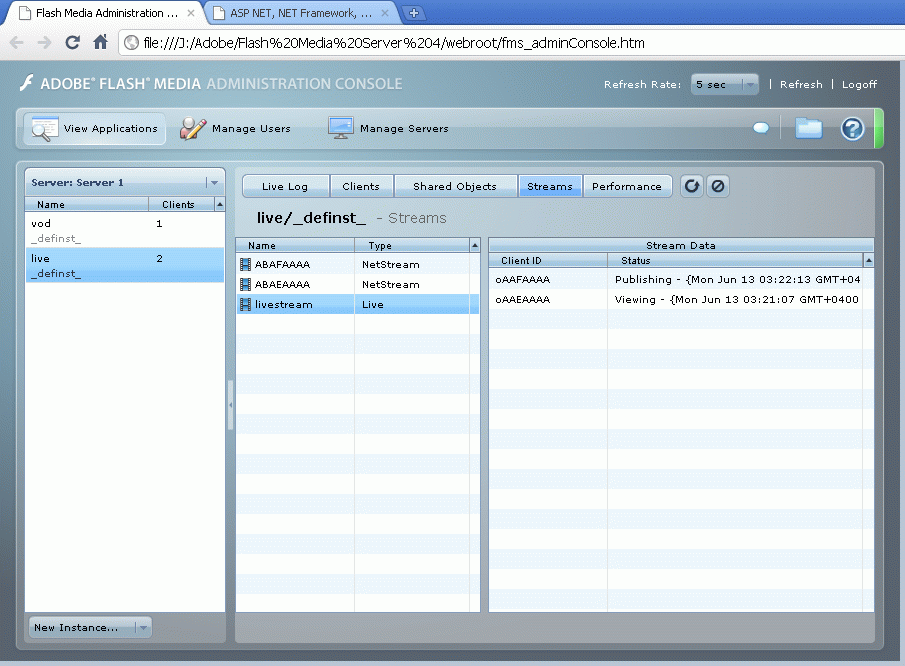Open the Shared Objects tab
The width and height of the screenshot is (905, 666).
(455, 186)
